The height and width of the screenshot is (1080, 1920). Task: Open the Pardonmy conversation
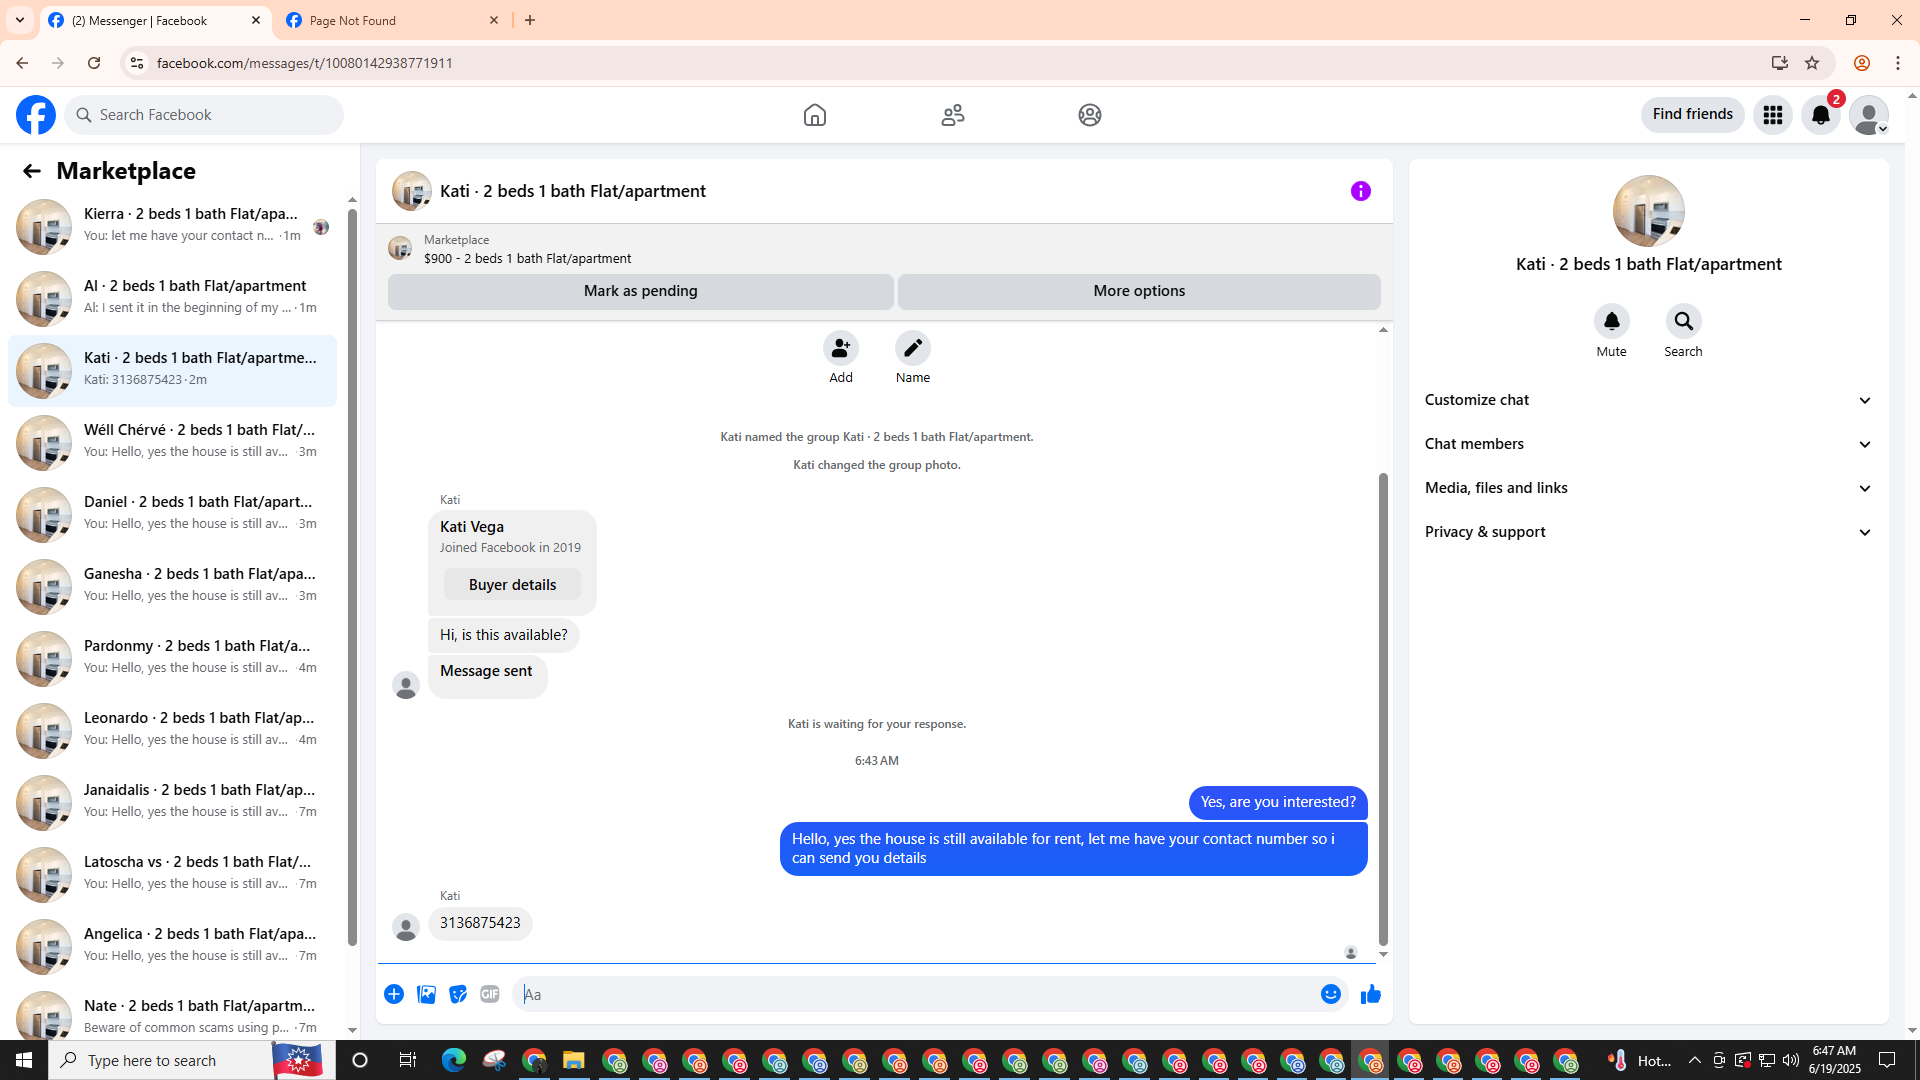[172, 658]
